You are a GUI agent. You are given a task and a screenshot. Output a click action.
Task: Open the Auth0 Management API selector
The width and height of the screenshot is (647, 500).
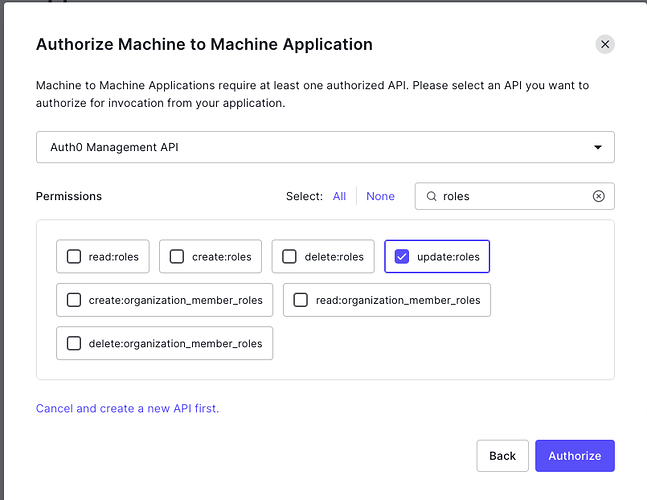pyautogui.click(x=324, y=147)
